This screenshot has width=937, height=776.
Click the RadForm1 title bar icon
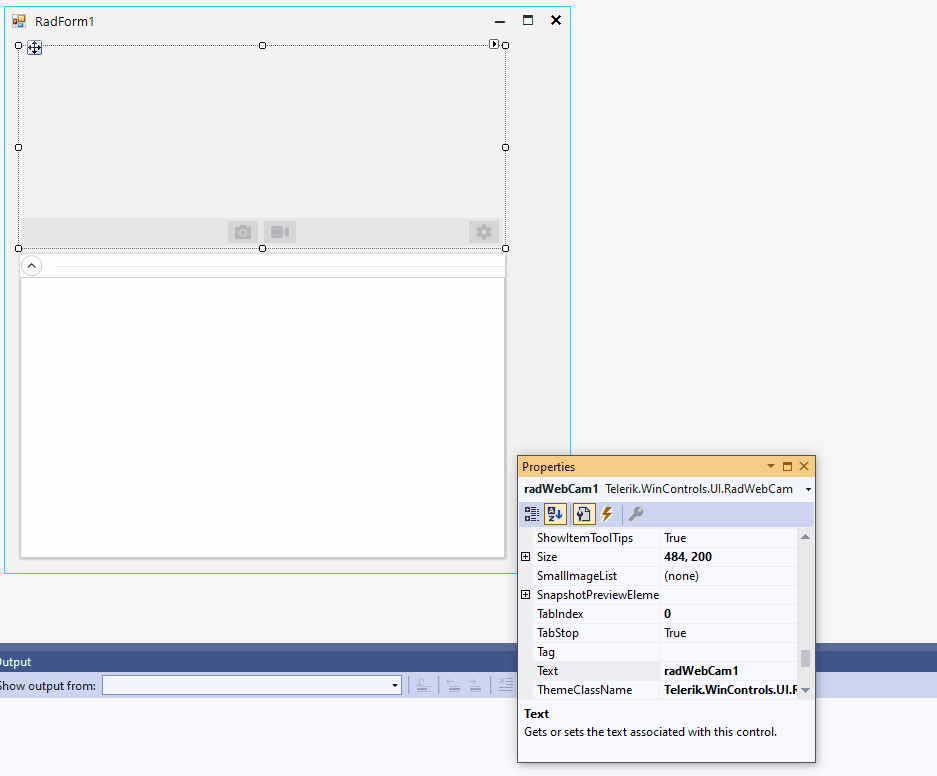click(19, 22)
